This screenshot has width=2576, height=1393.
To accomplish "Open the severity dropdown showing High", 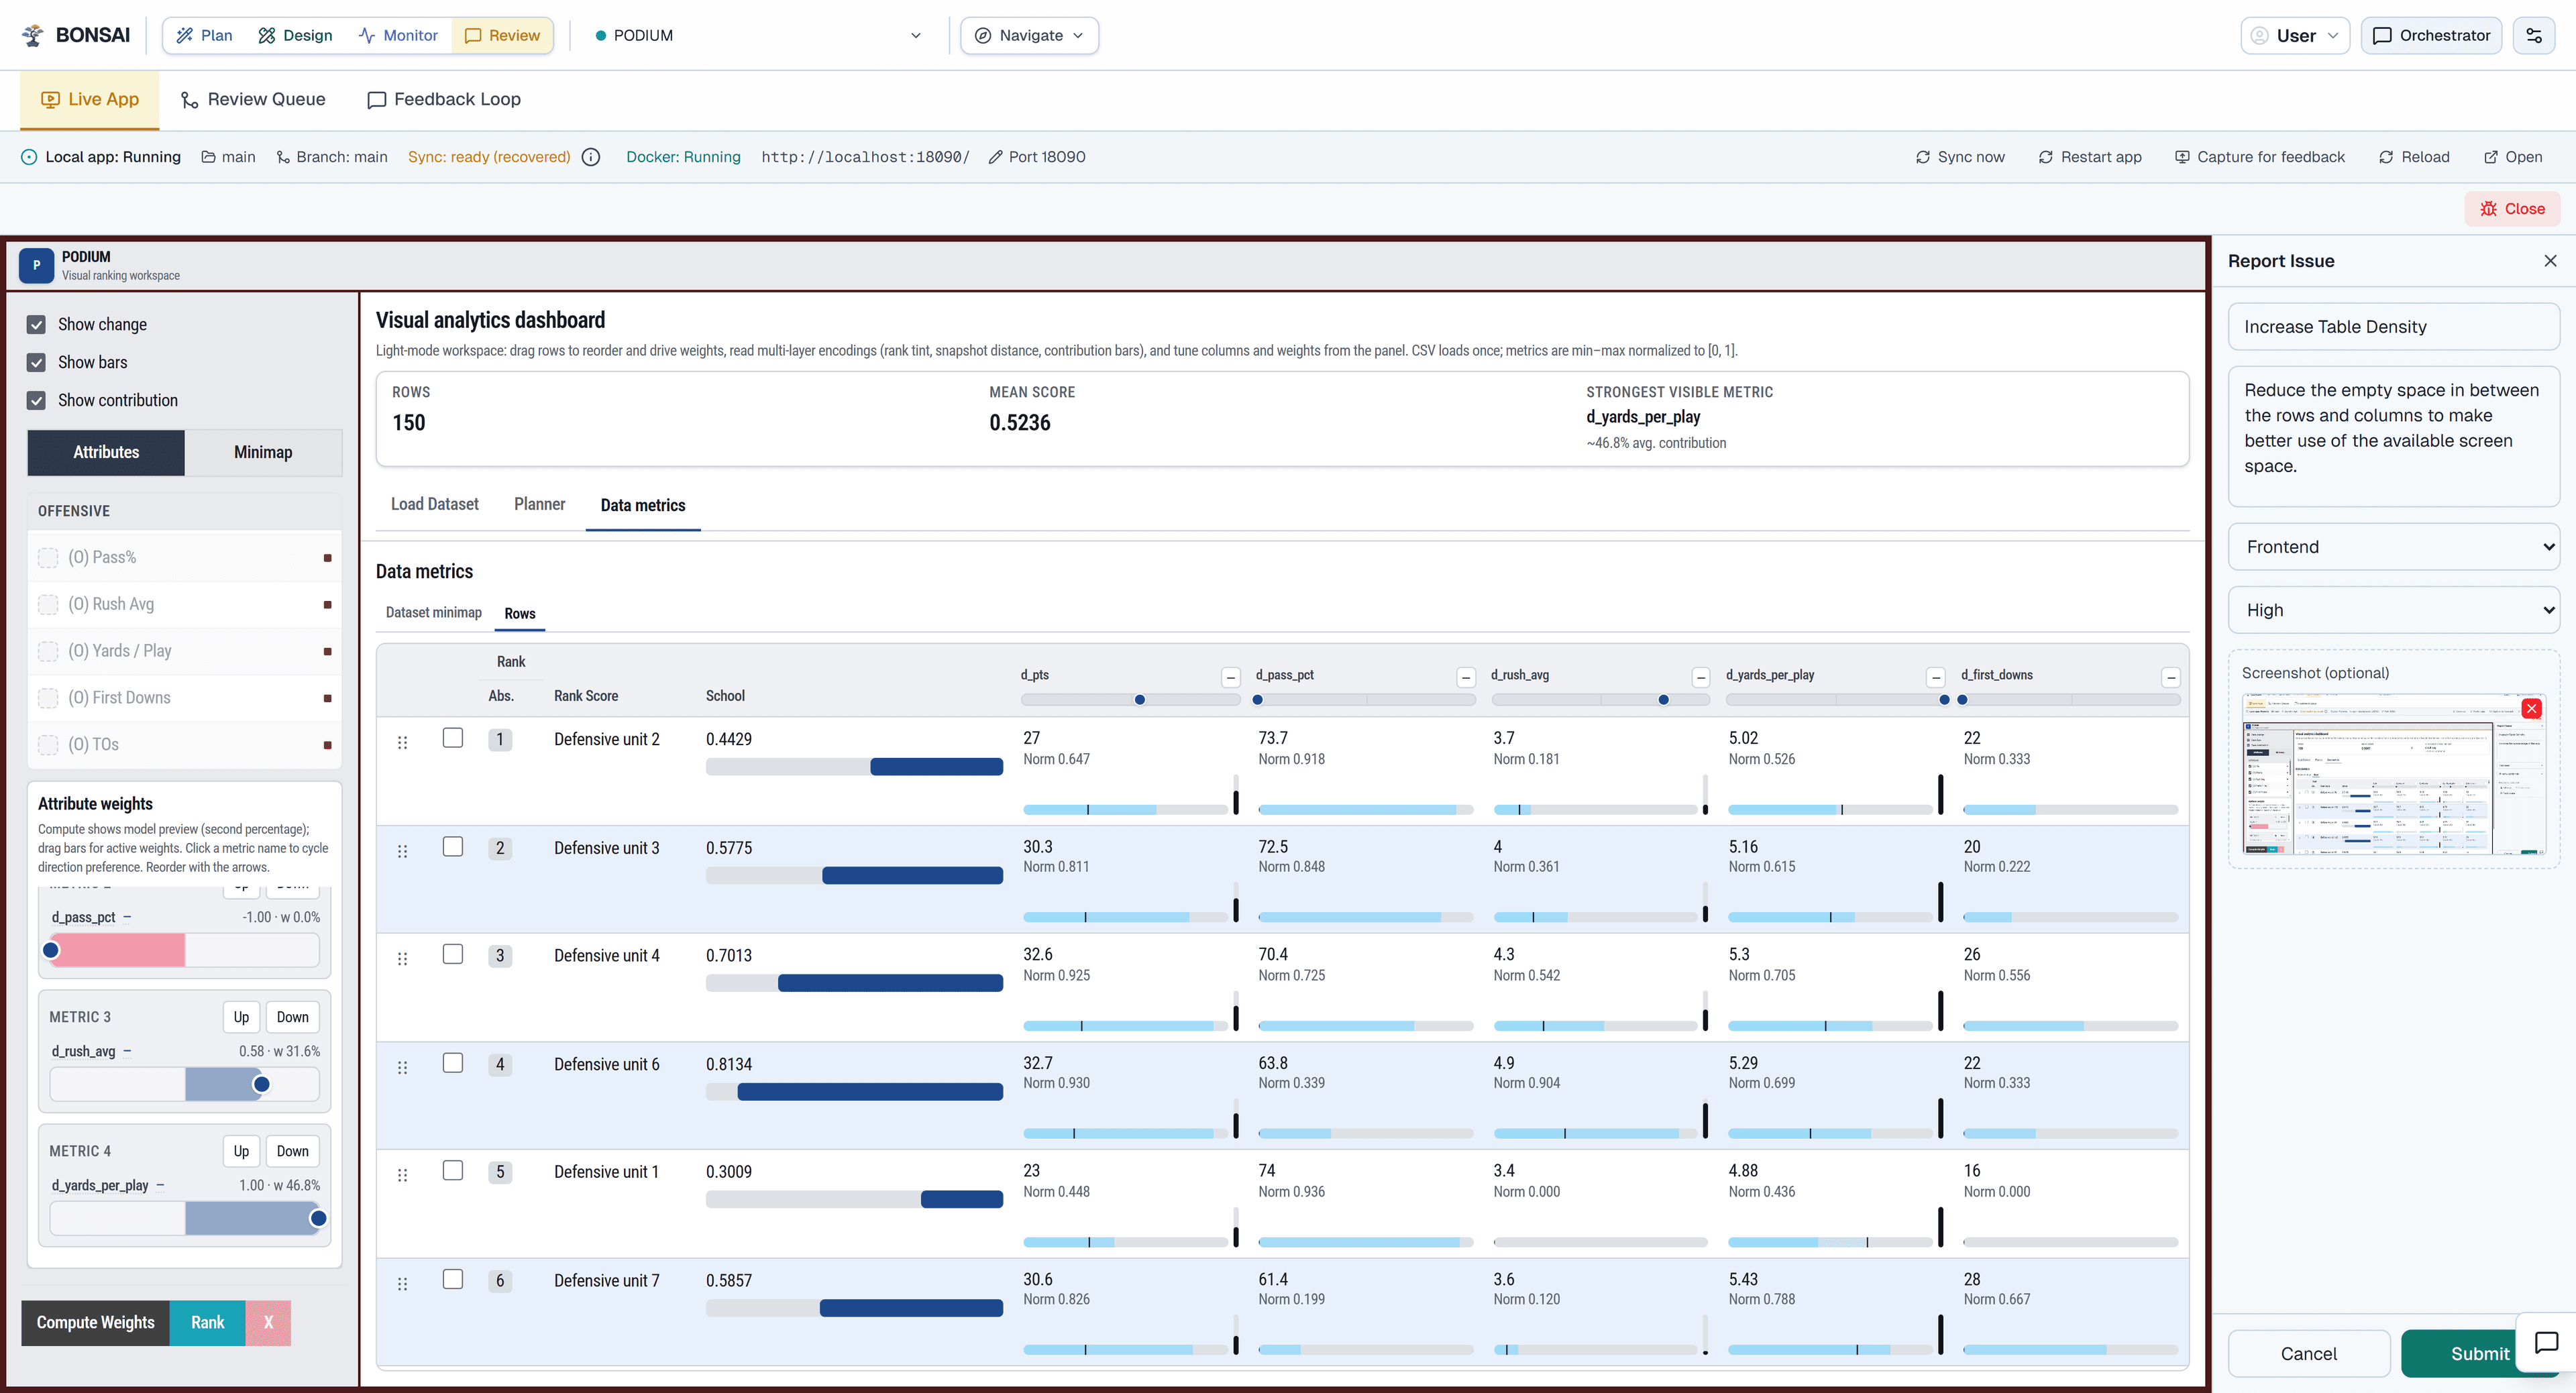I will [2393, 610].
